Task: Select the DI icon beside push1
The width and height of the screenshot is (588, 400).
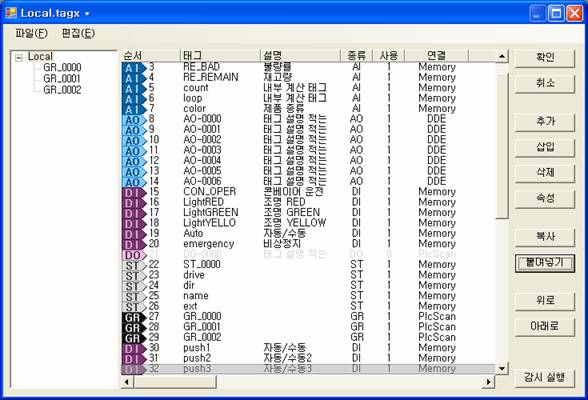Action: click(134, 349)
